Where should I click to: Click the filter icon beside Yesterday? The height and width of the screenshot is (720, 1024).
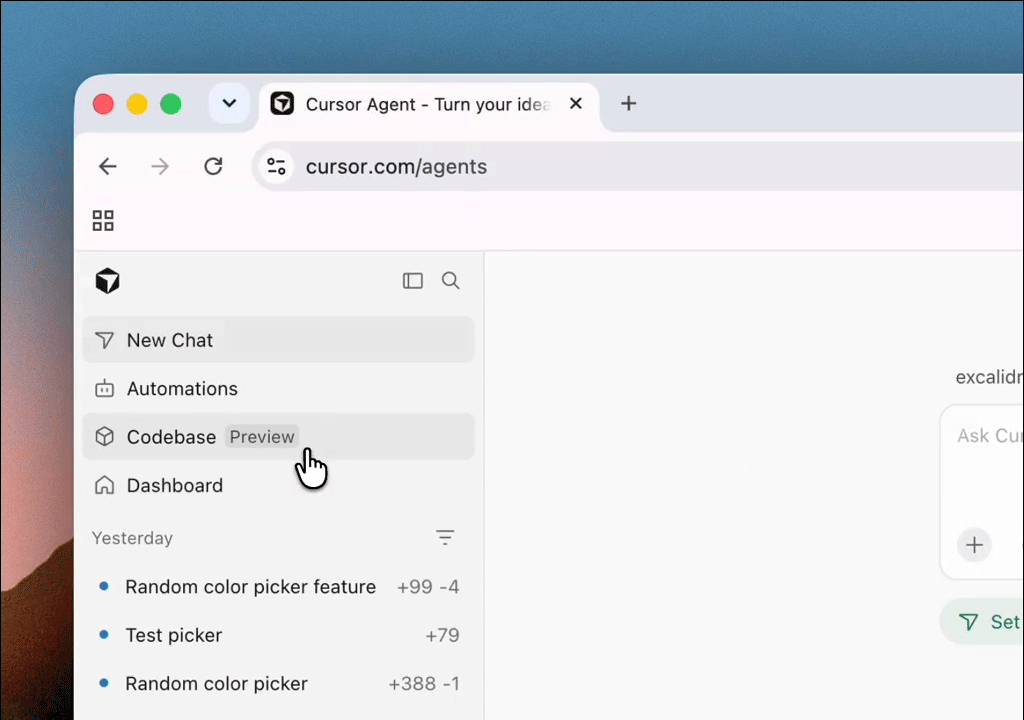pyautogui.click(x=445, y=538)
